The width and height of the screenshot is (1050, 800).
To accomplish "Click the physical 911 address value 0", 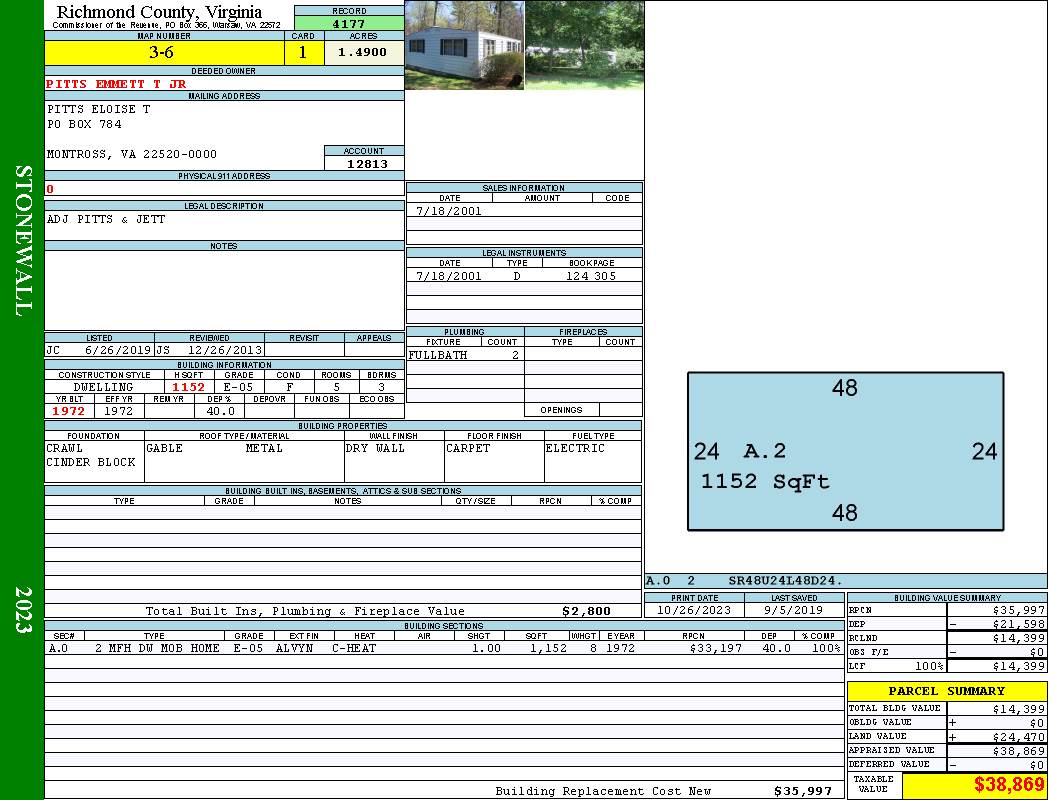I will (50, 189).
